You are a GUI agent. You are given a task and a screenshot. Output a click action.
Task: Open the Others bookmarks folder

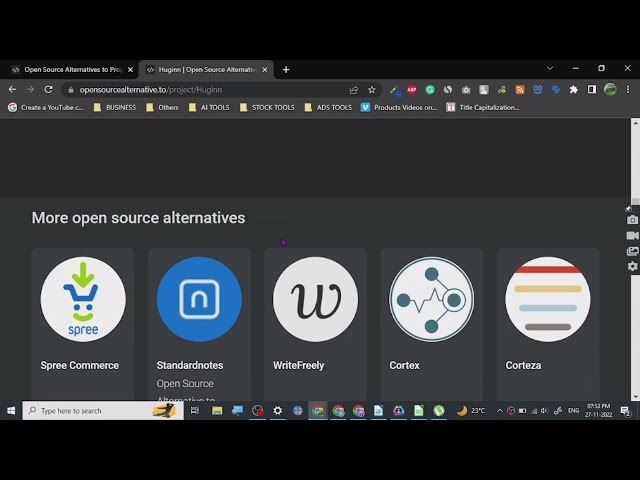tap(162, 107)
